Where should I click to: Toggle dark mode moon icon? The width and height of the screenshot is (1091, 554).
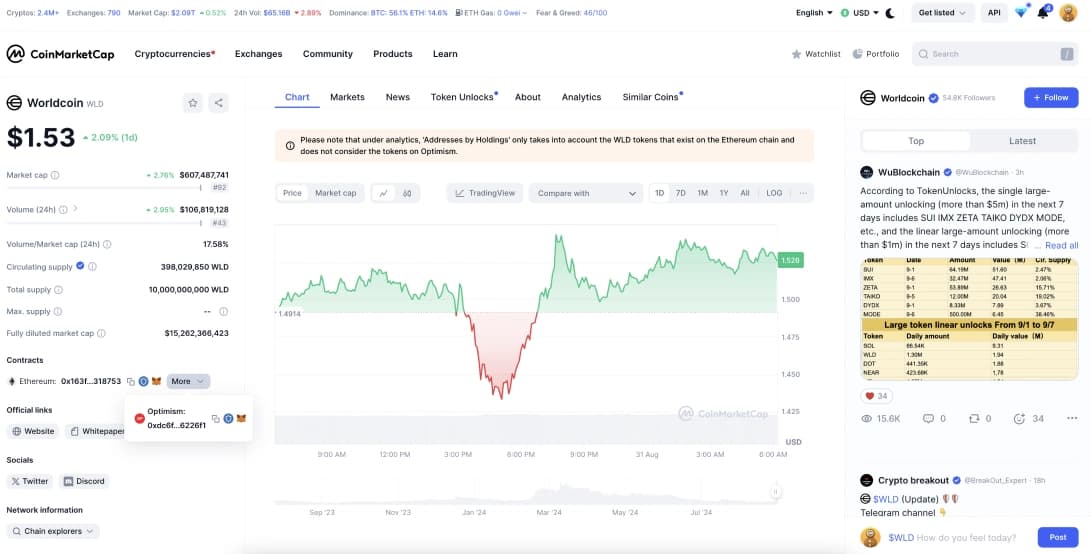(890, 13)
